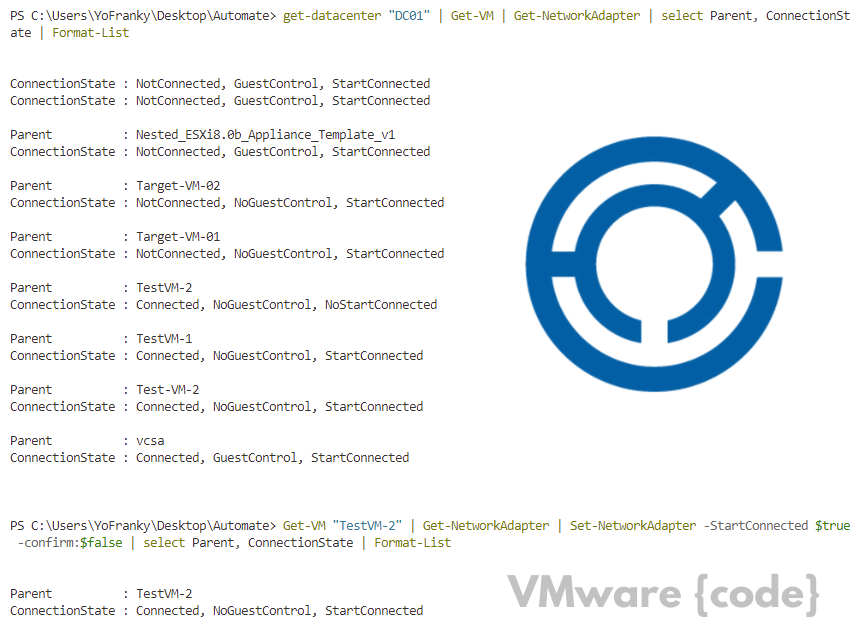Viewport: 856px width, 631px height.
Task: Click Get-VM in the first command
Action: [472, 16]
